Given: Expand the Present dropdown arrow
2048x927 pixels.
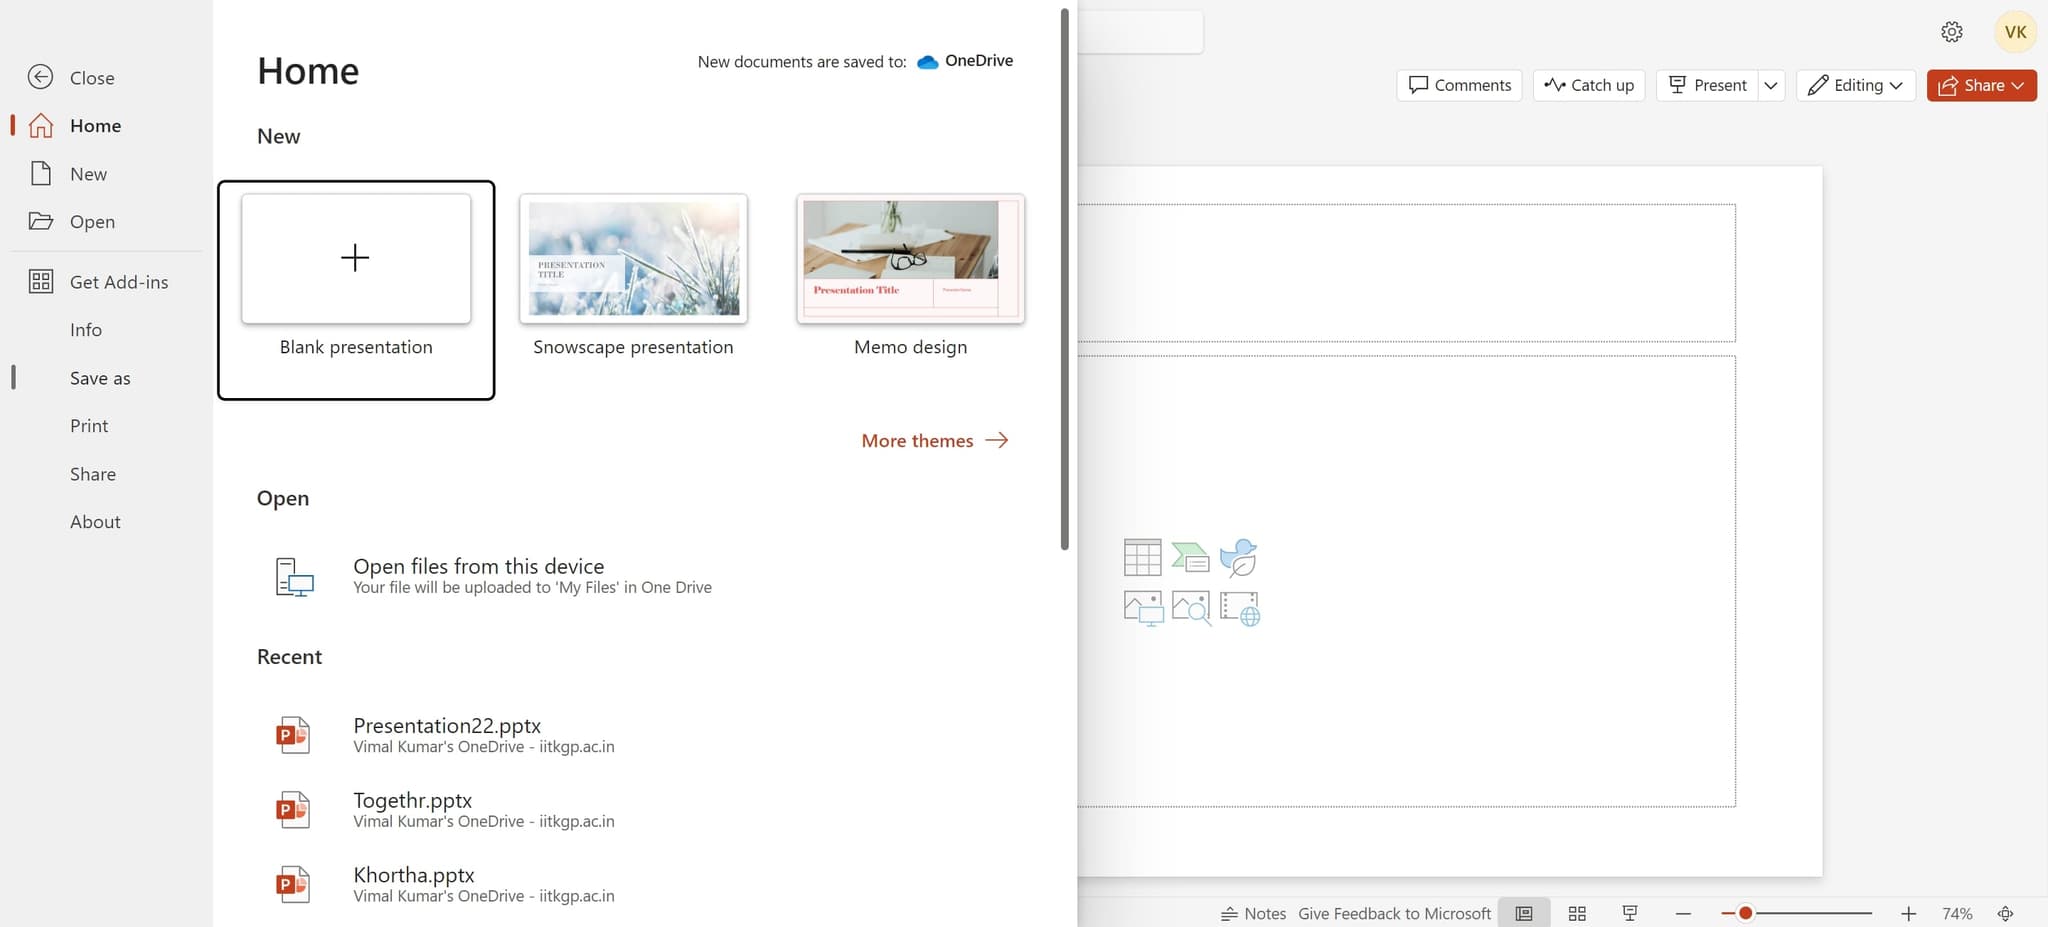Looking at the screenshot, I should click(1771, 85).
